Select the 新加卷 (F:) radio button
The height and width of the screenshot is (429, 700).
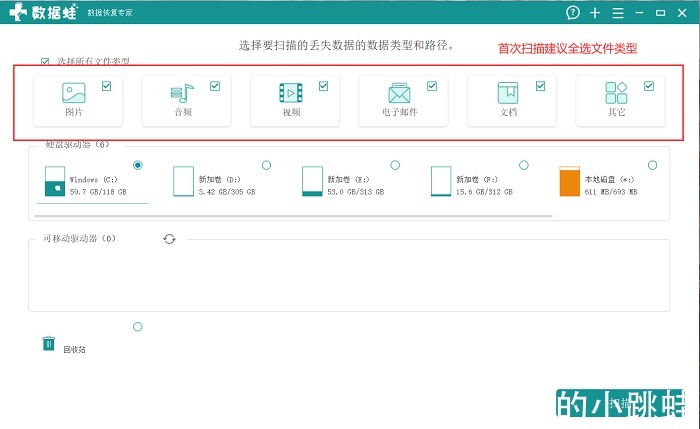524,165
